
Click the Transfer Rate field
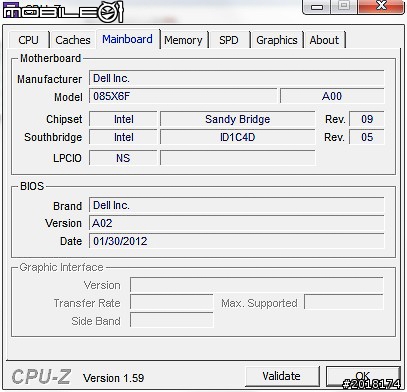pos(171,303)
